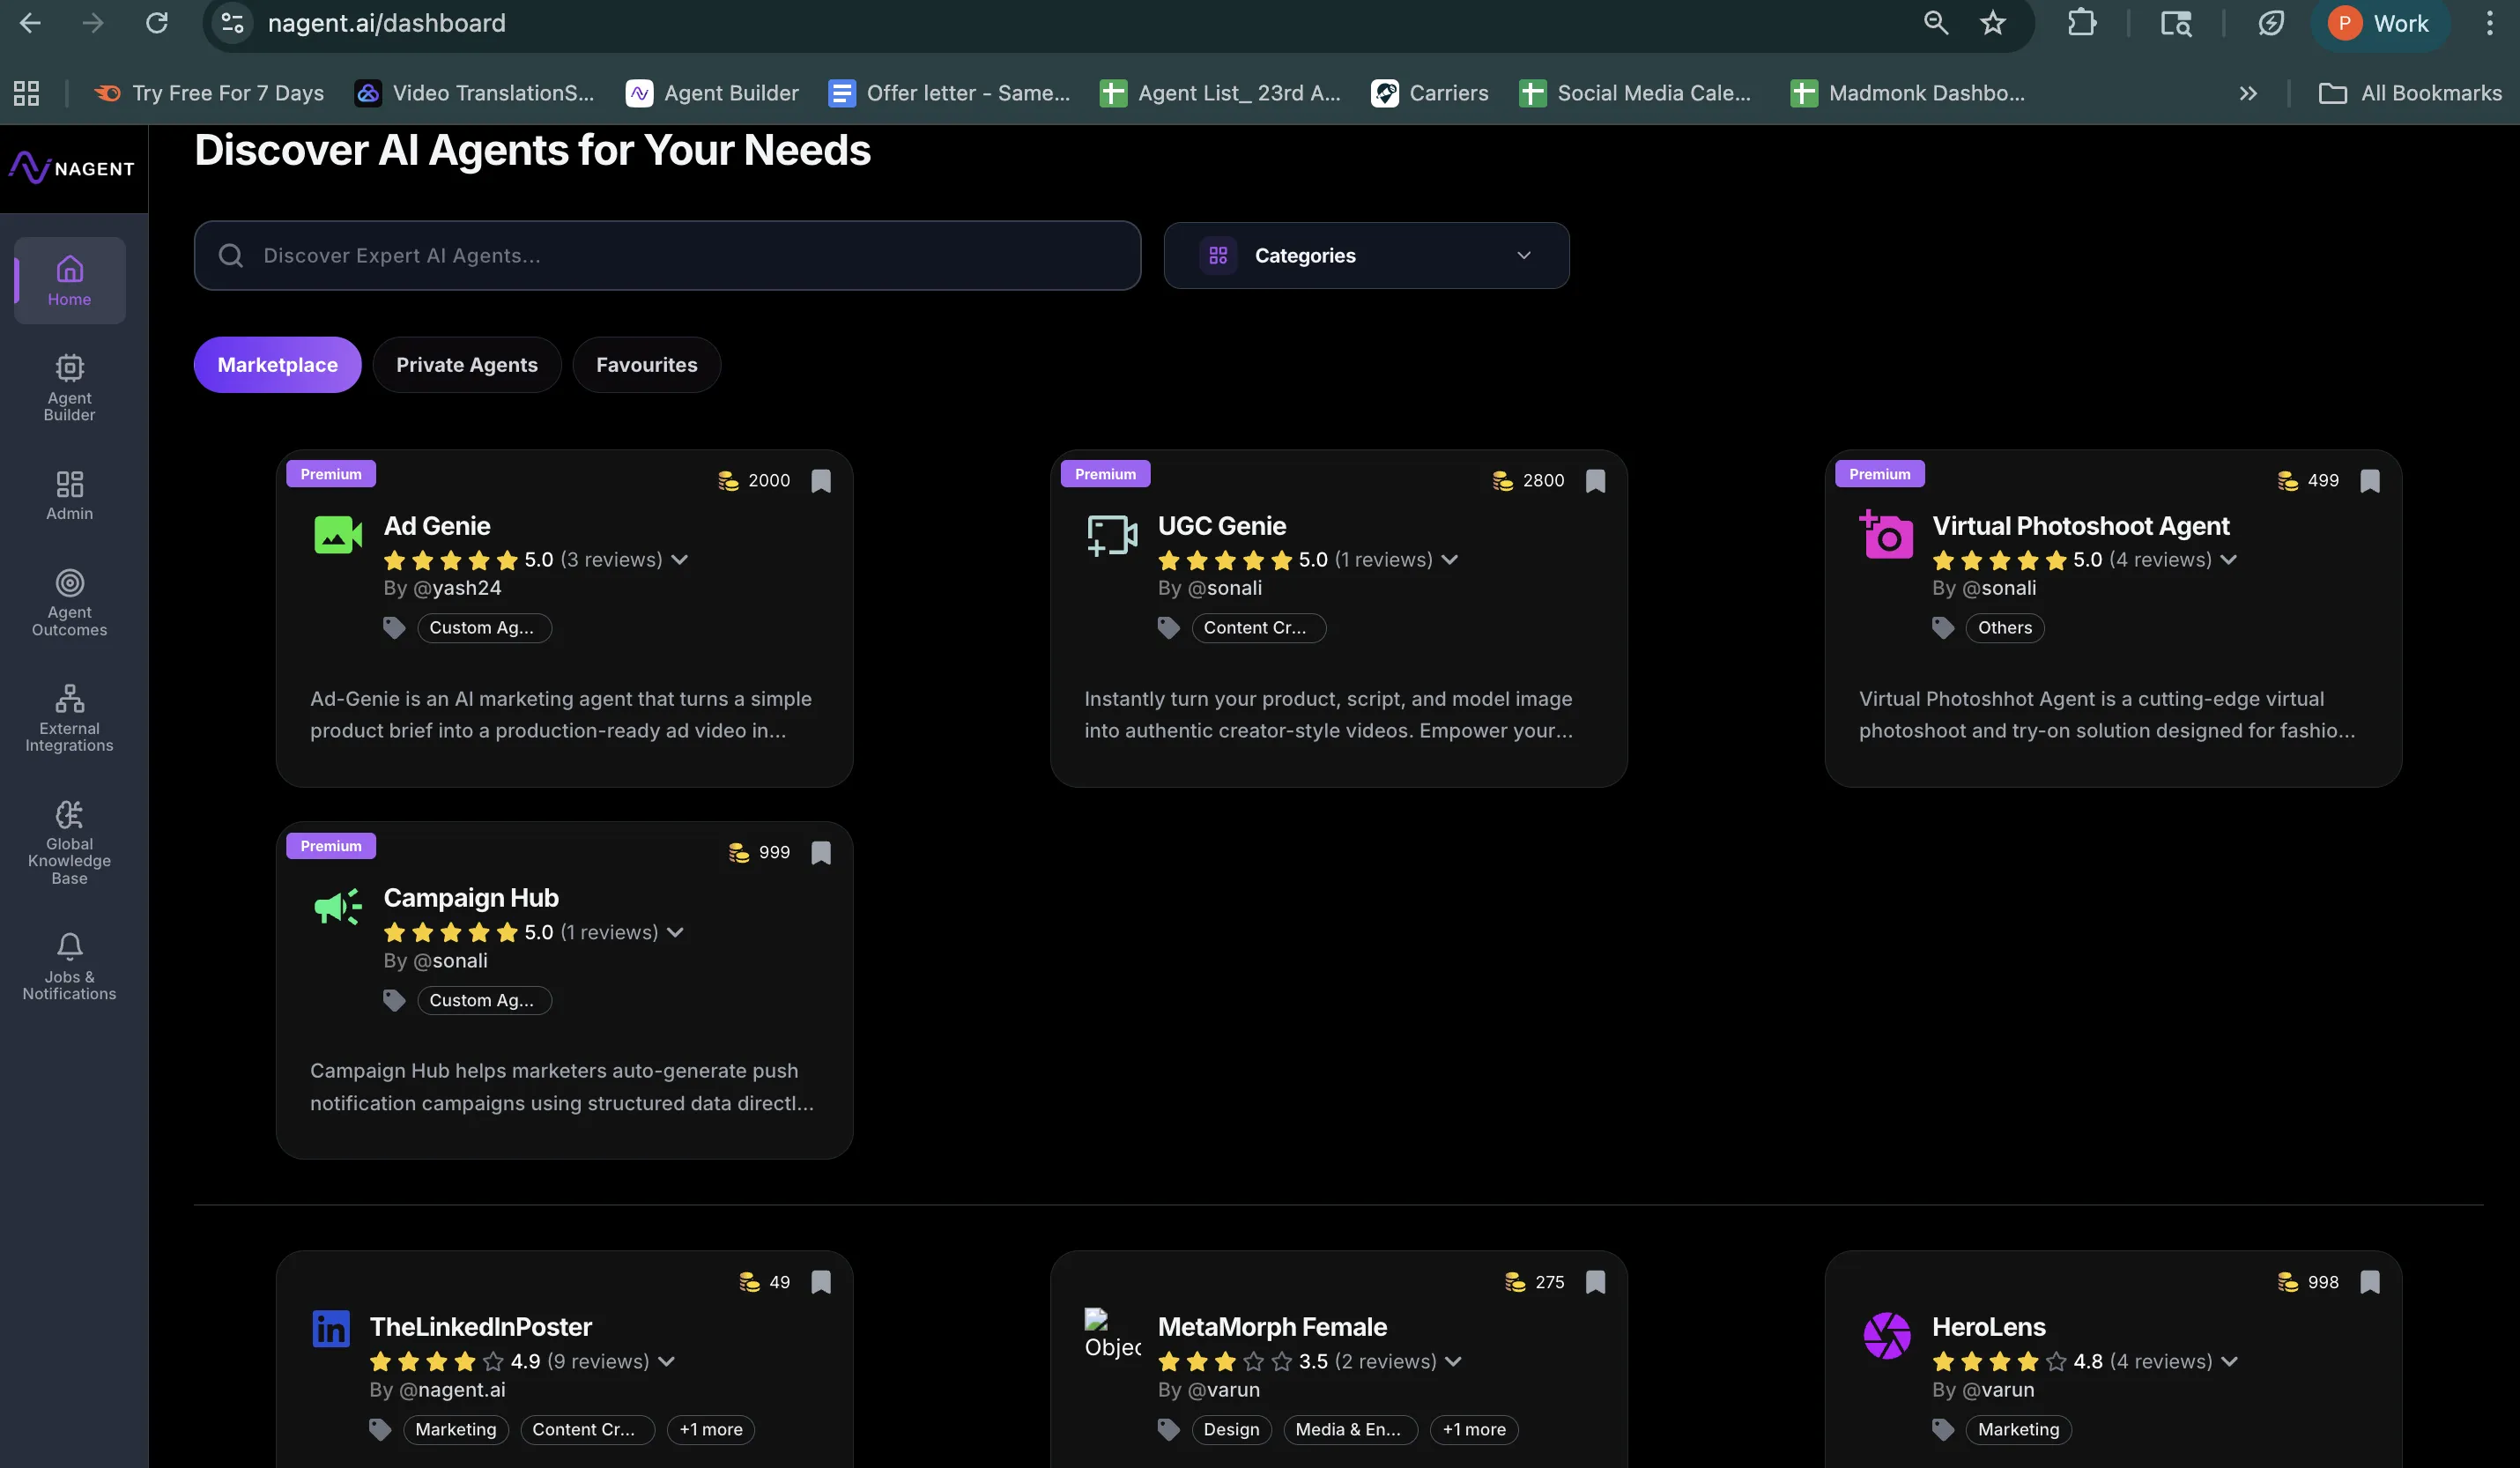Click Content Cr... tag on UGC Genie
Screen dimensions: 2520x1468
point(1259,628)
